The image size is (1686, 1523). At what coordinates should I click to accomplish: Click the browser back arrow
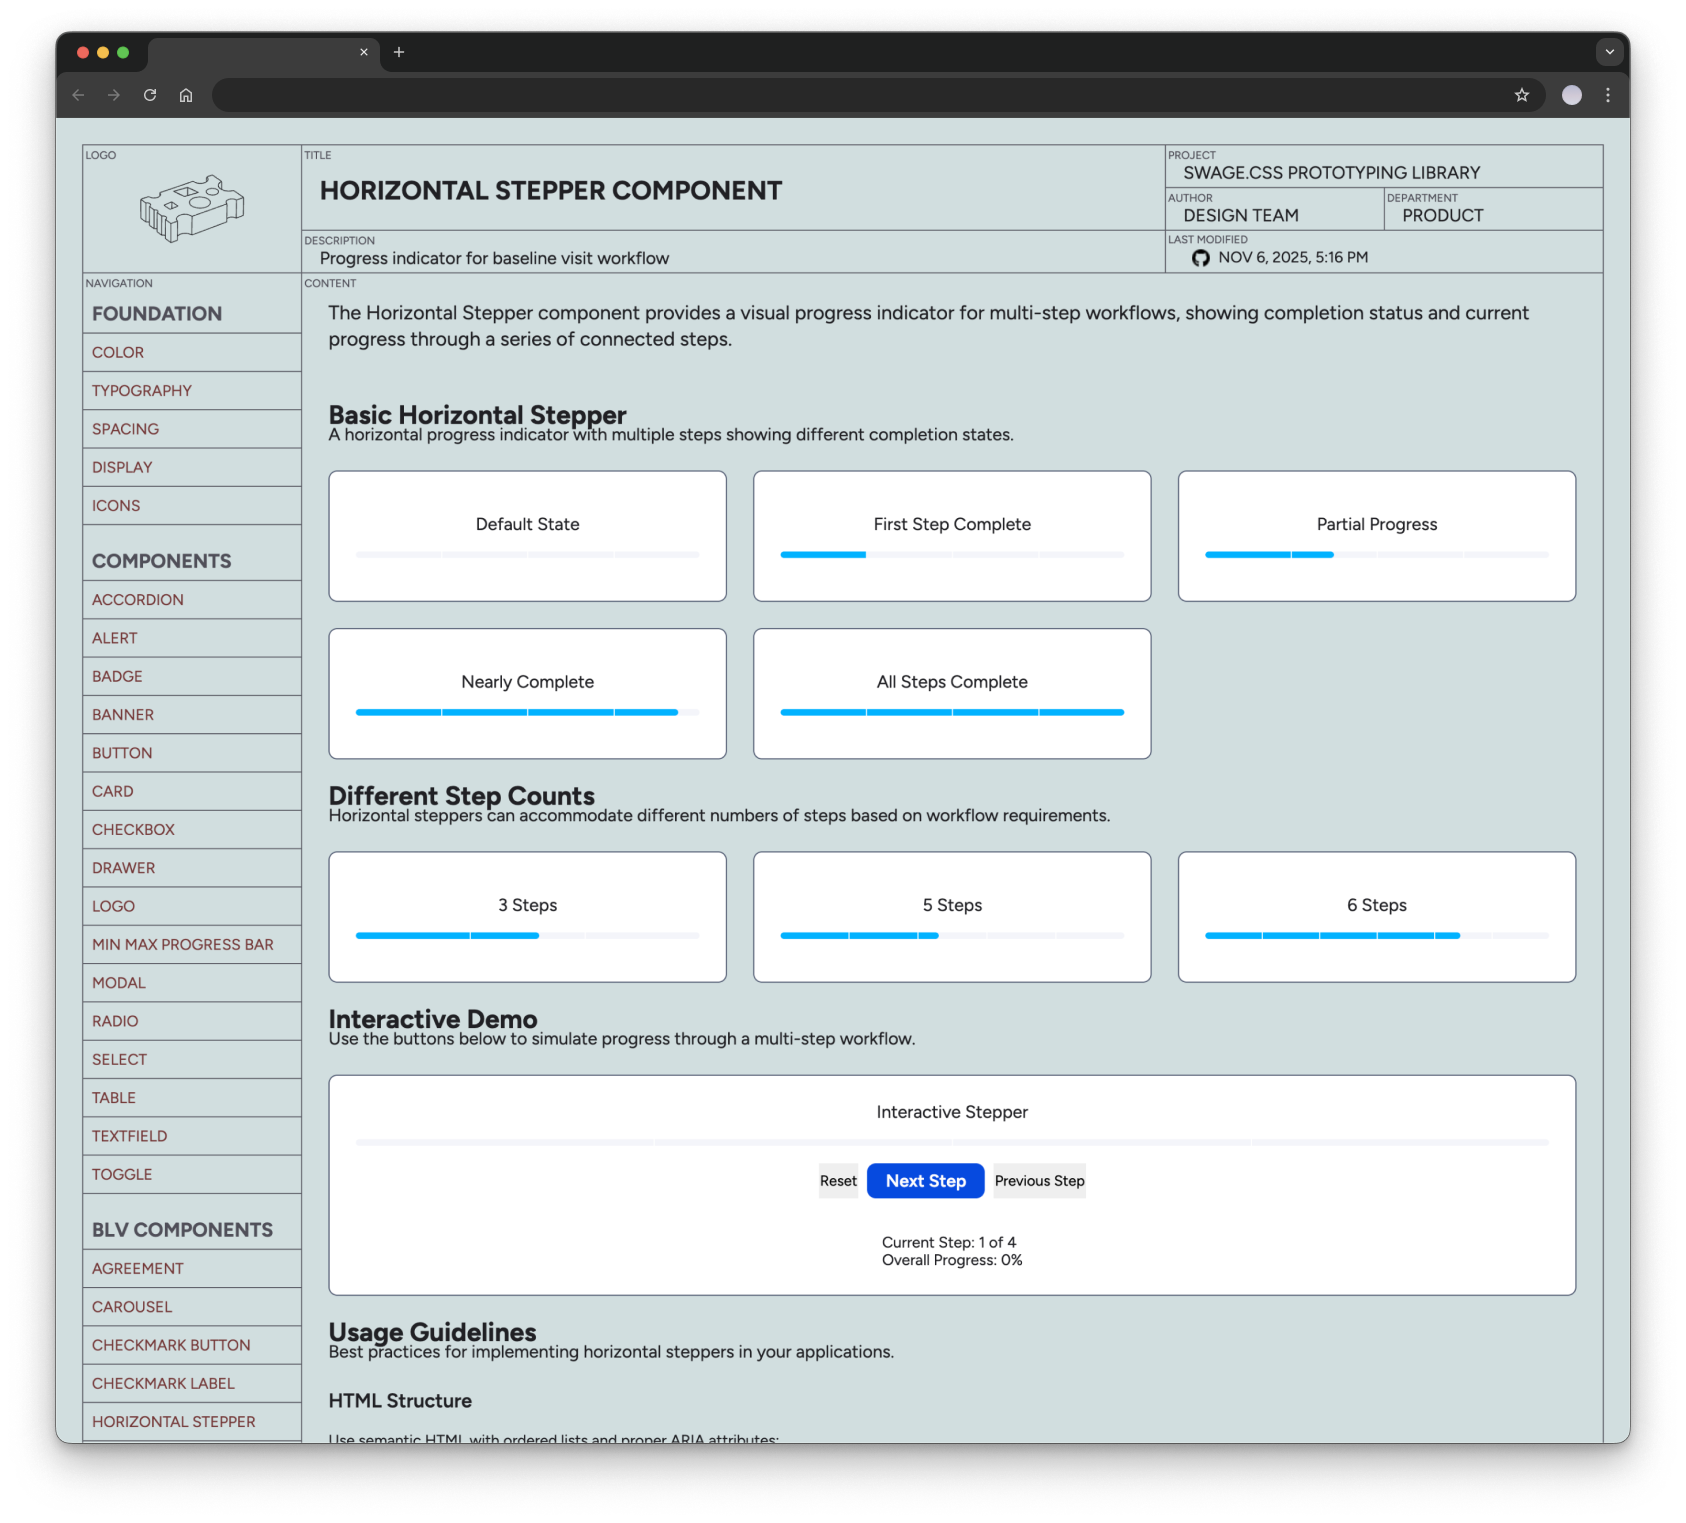point(78,95)
